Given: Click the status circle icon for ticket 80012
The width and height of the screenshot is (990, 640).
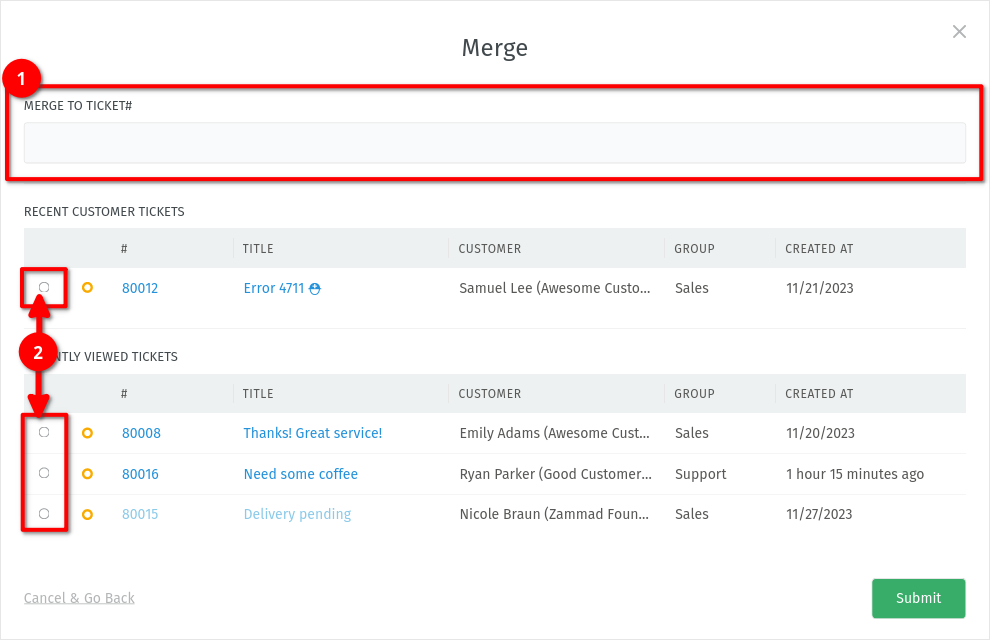Looking at the screenshot, I should [87, 288].
